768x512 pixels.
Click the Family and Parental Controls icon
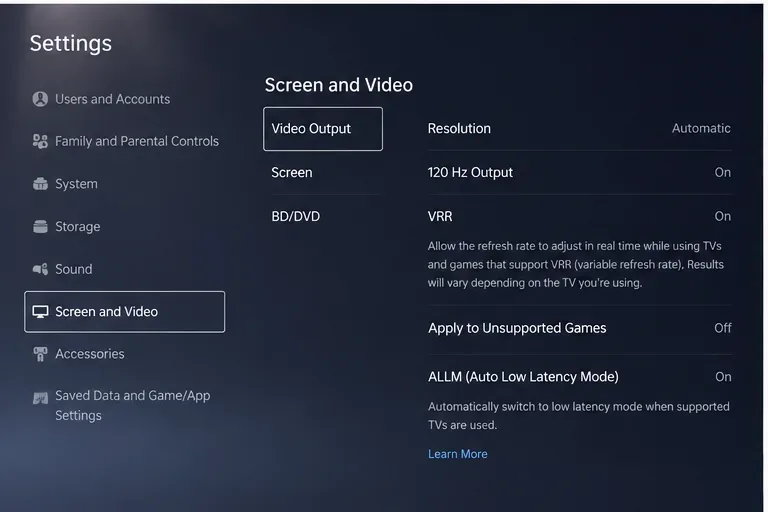(x=40, y=141)
